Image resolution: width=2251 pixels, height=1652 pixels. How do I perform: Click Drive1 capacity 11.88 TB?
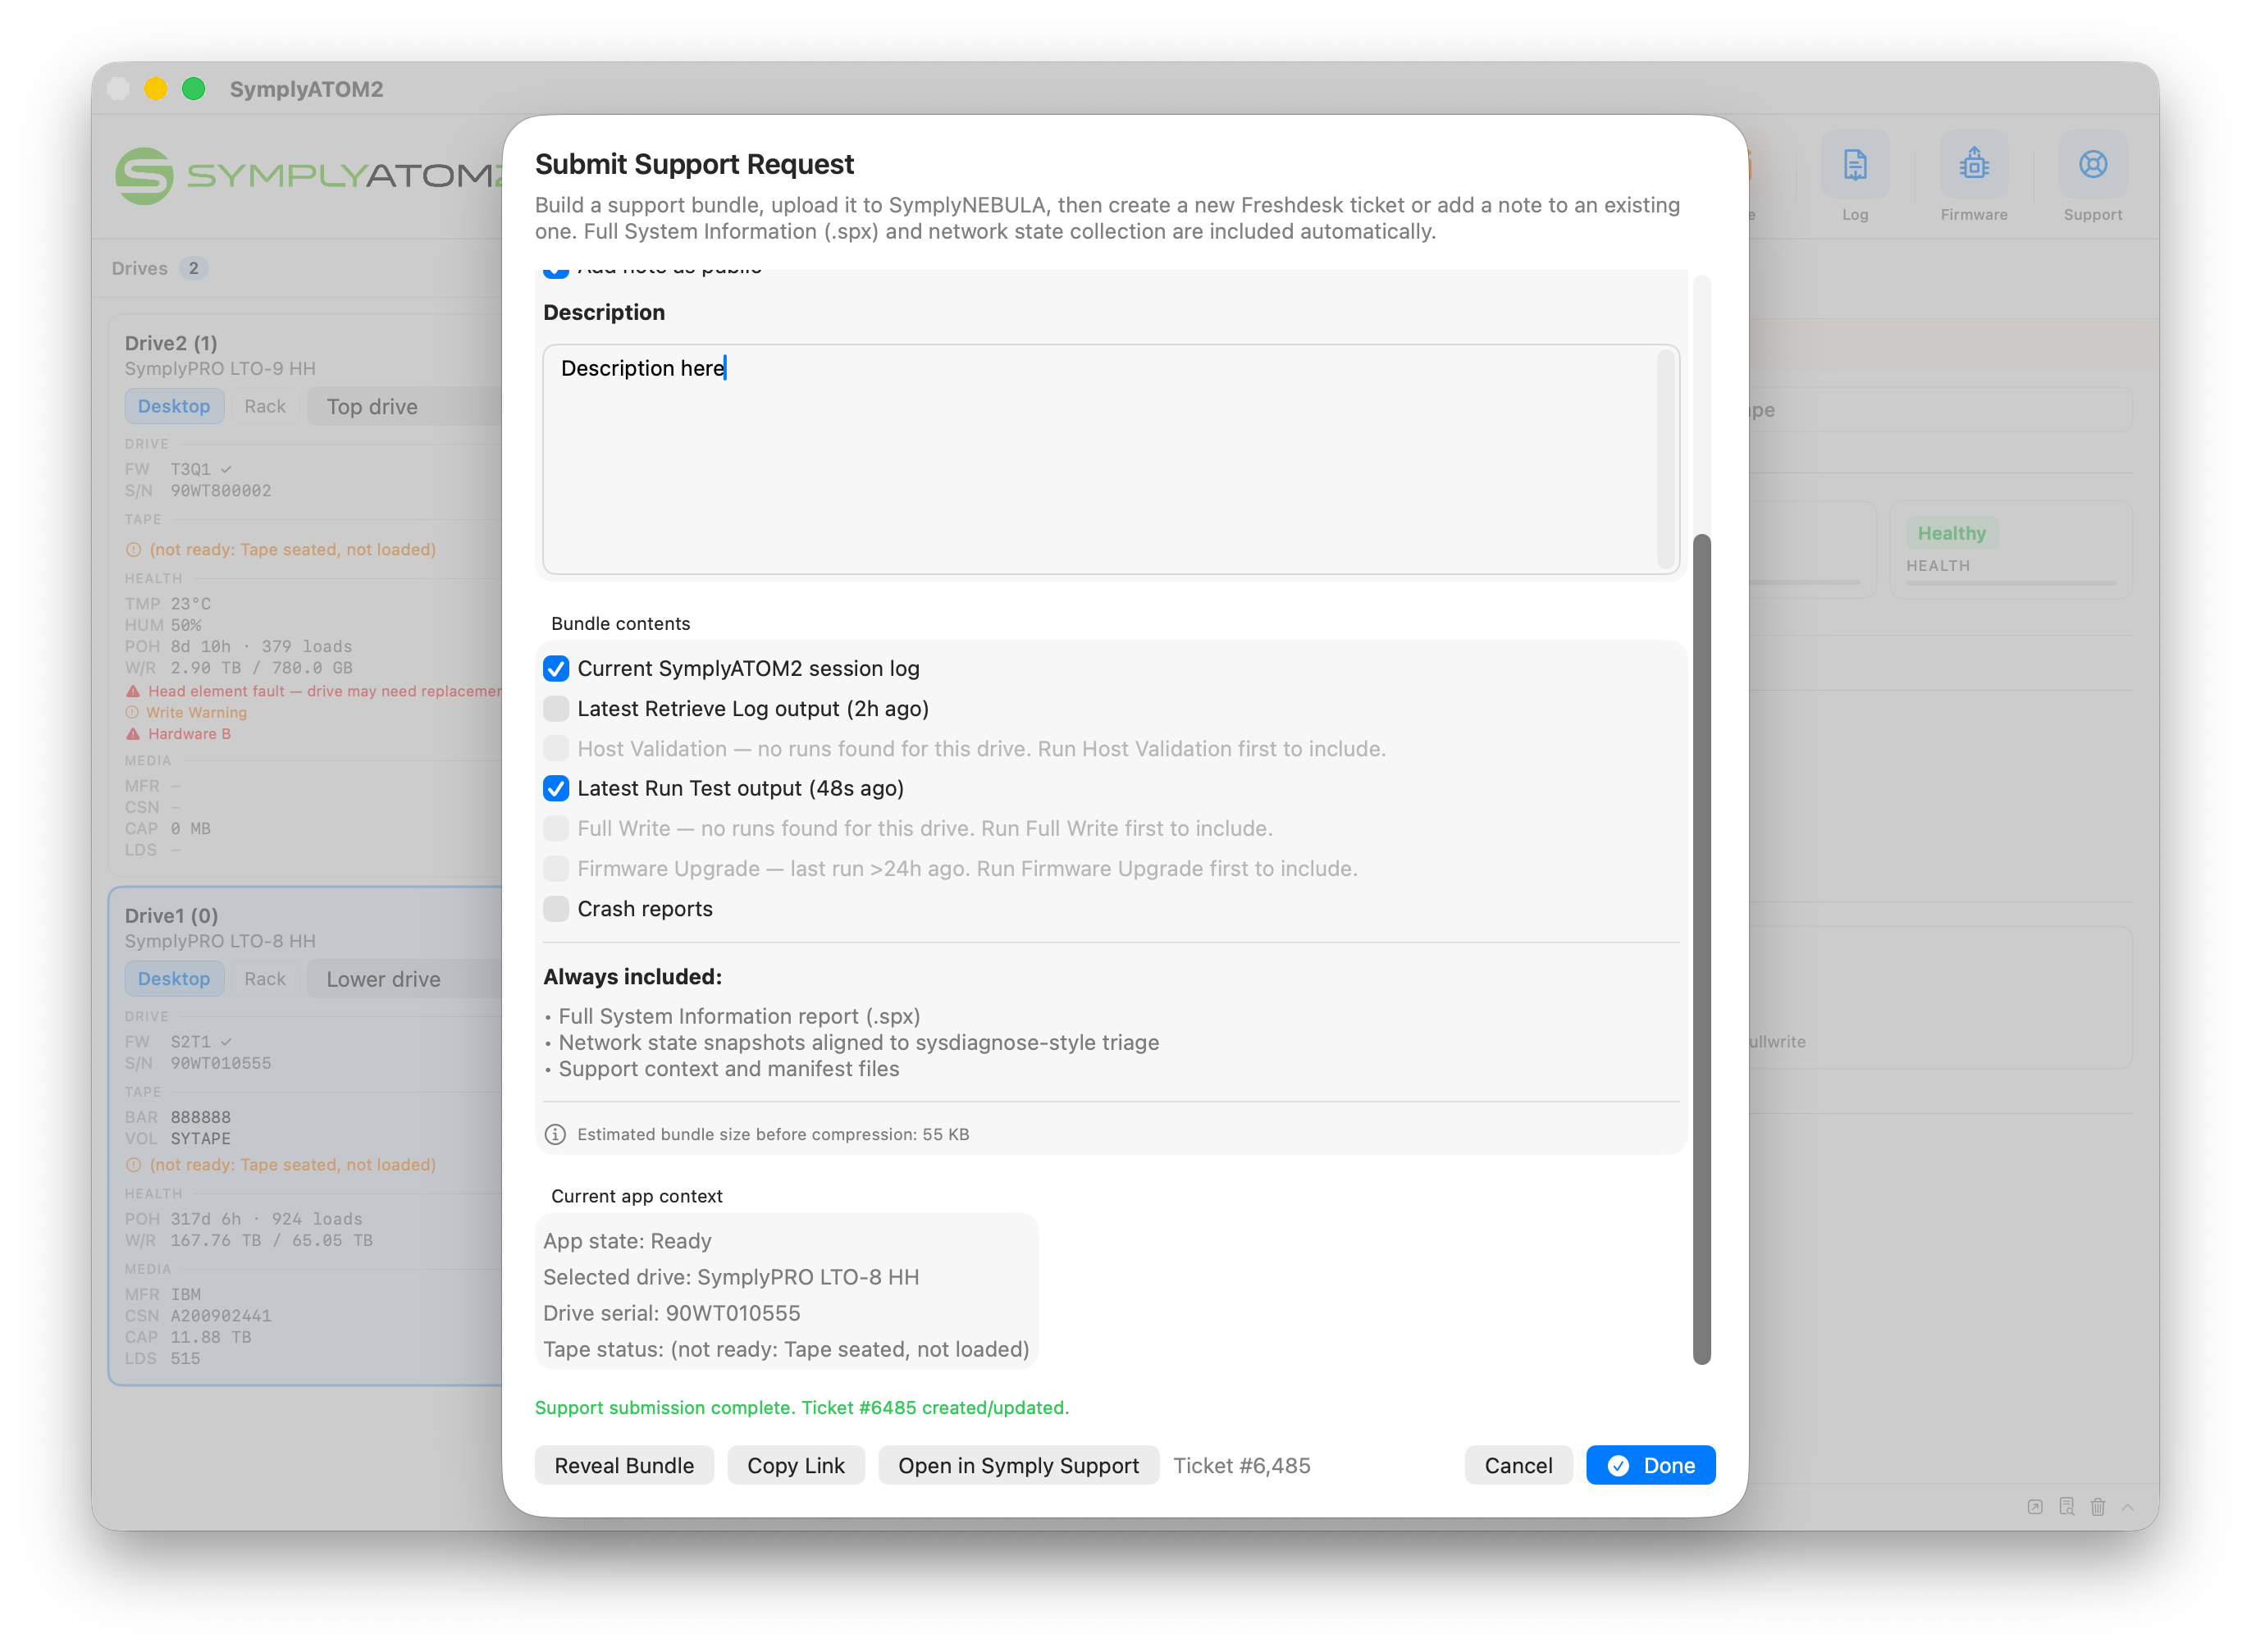(x=211, y=1337)
